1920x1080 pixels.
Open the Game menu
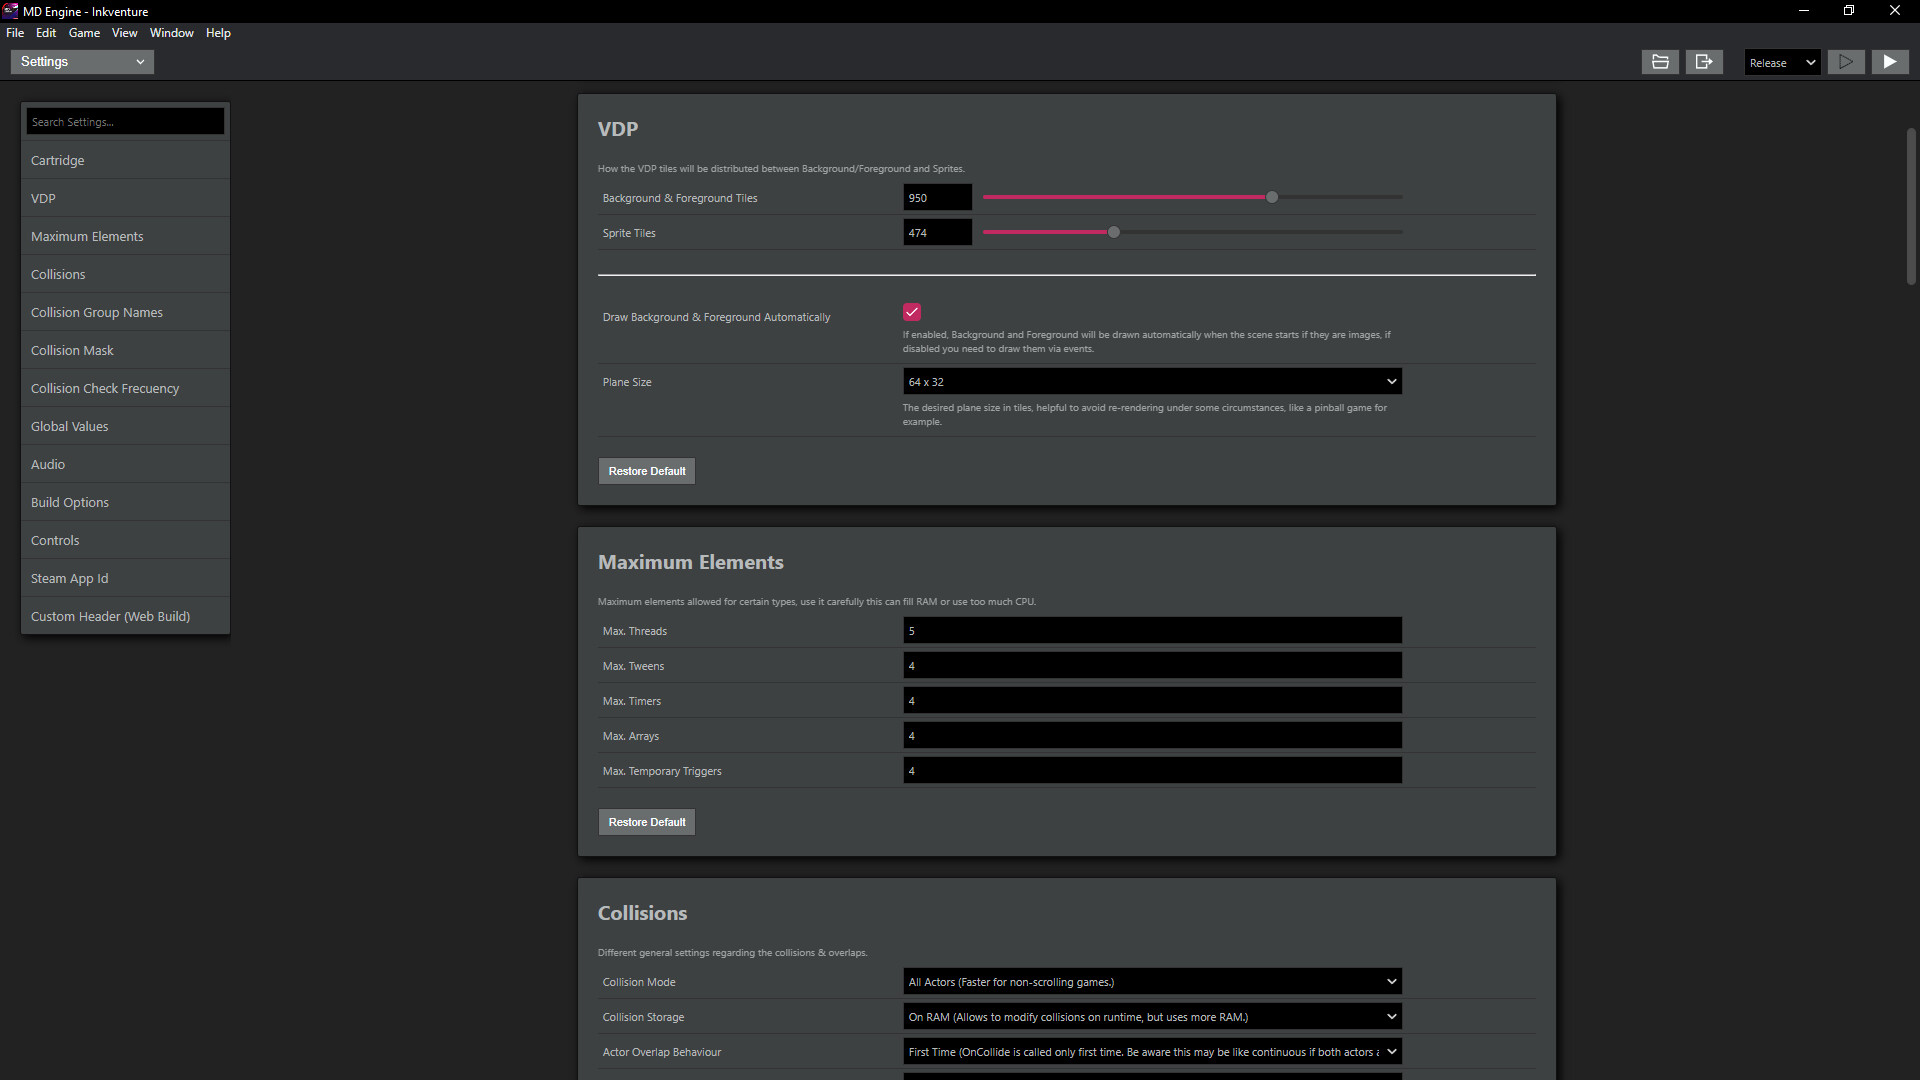coord(84,32)
